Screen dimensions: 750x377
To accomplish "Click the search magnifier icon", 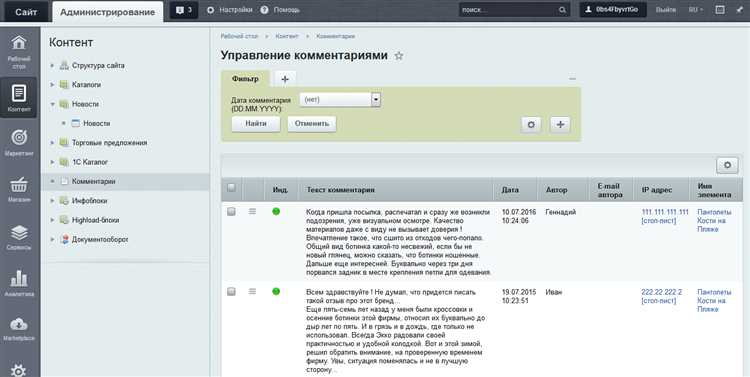I will 562,10.
